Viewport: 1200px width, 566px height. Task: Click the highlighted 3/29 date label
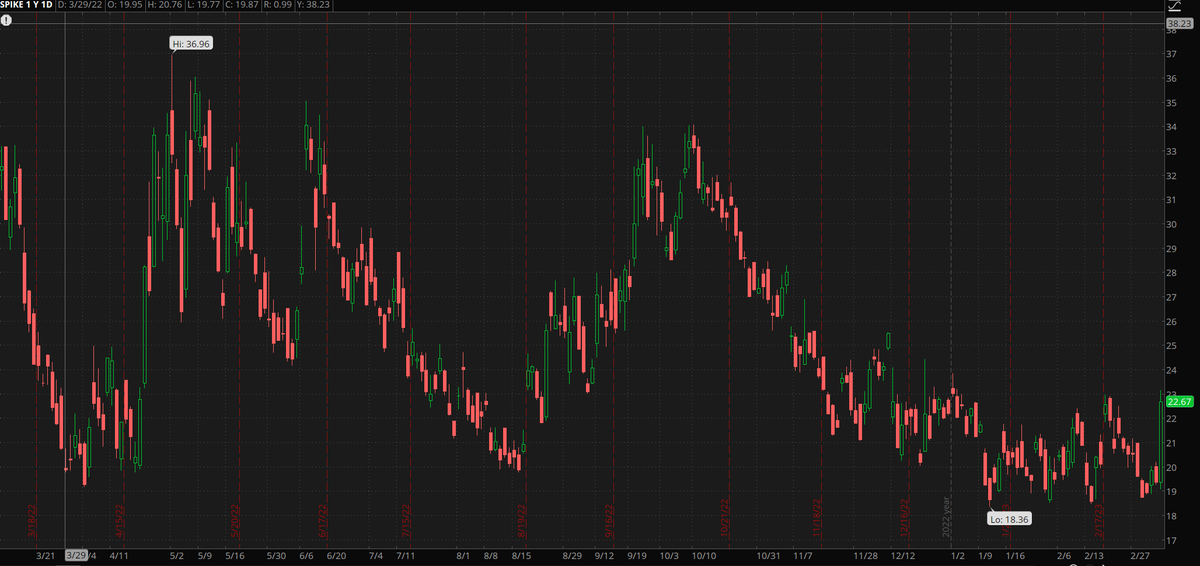pos(76,554)
